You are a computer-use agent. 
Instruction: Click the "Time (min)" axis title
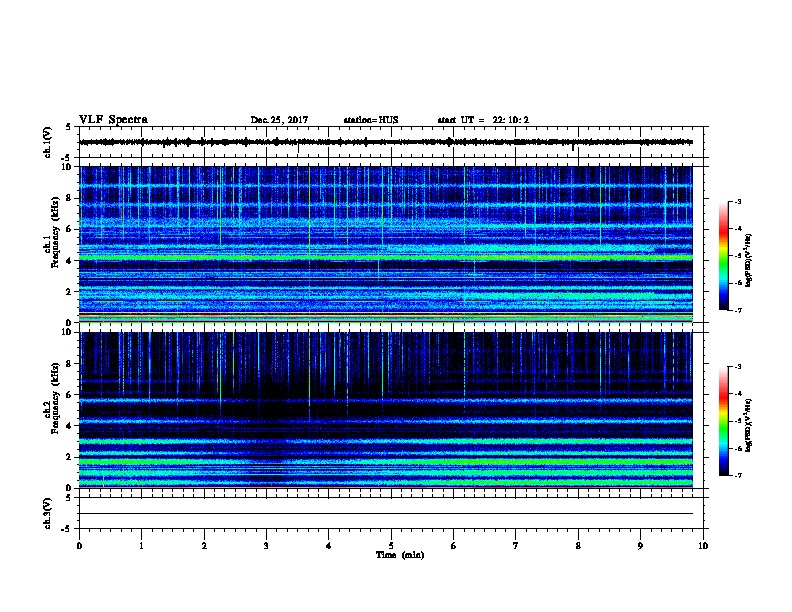(x=400, y=555)
